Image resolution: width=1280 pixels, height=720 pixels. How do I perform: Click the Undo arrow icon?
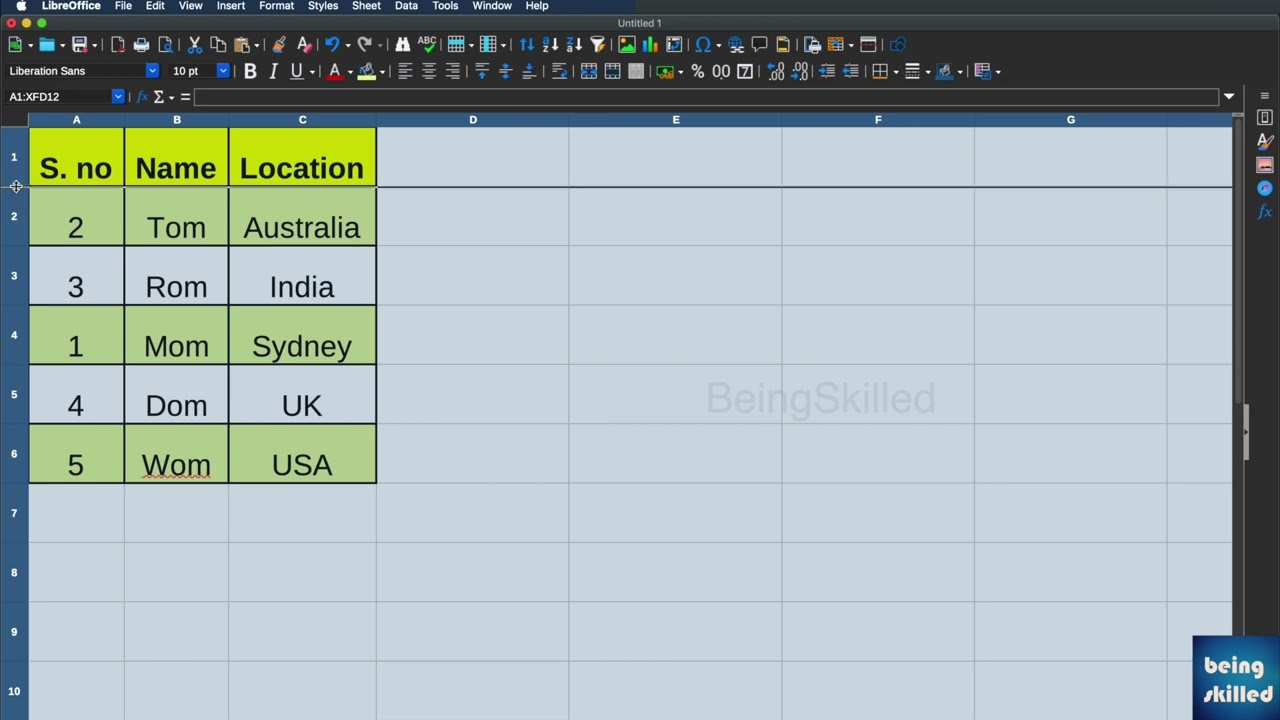pos(332,44)
